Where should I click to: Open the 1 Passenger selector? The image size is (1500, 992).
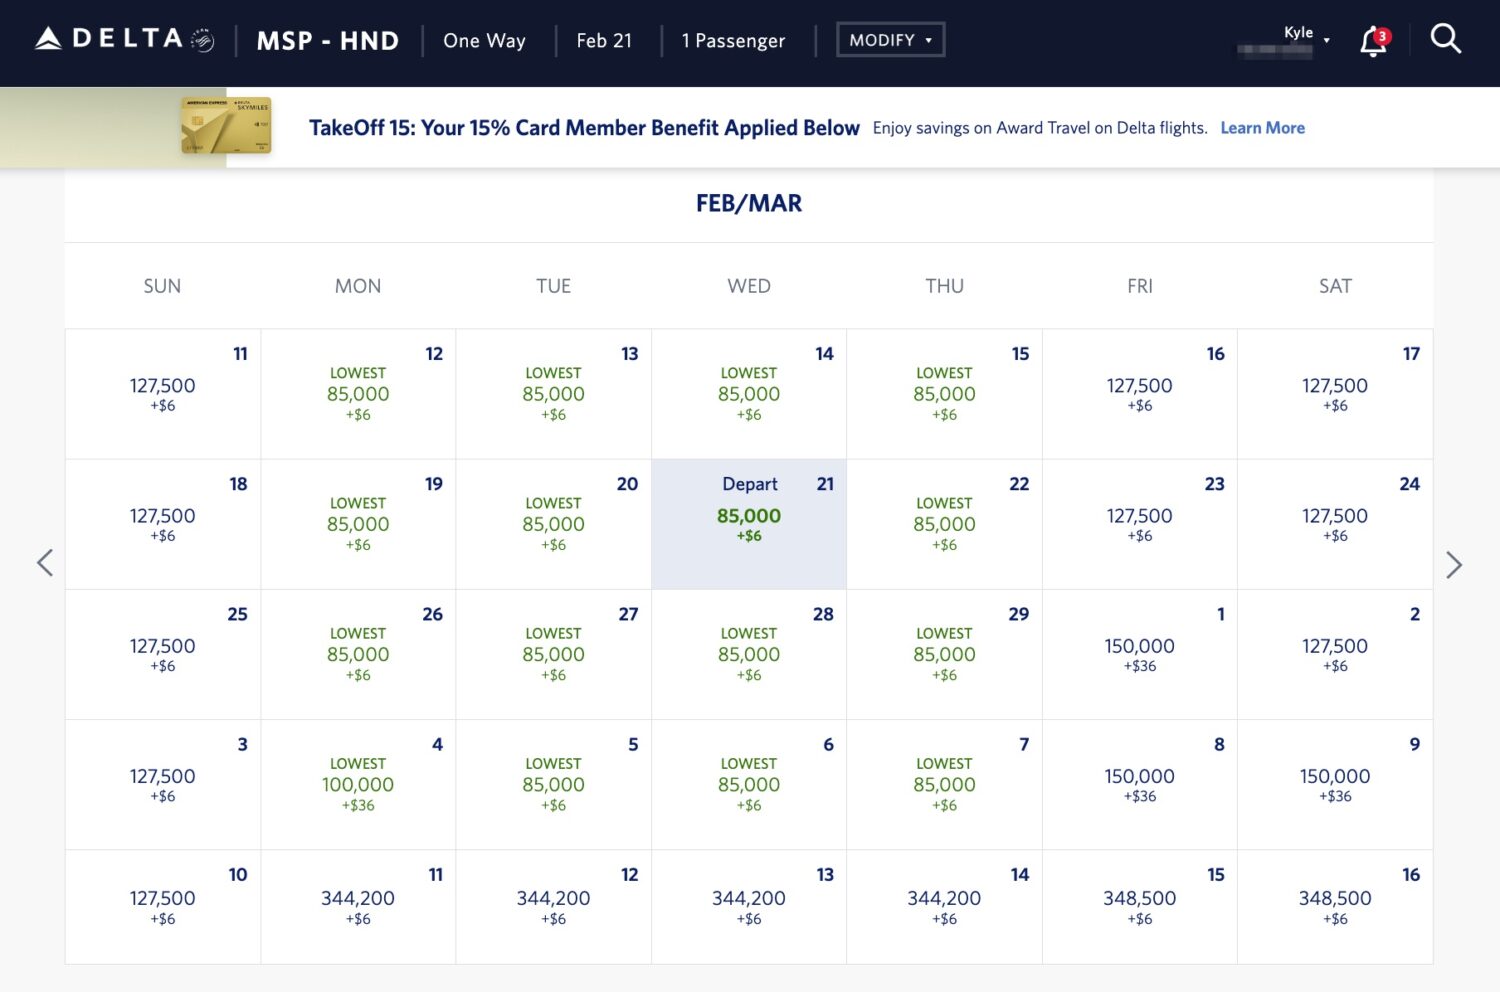tap(733, 40)
